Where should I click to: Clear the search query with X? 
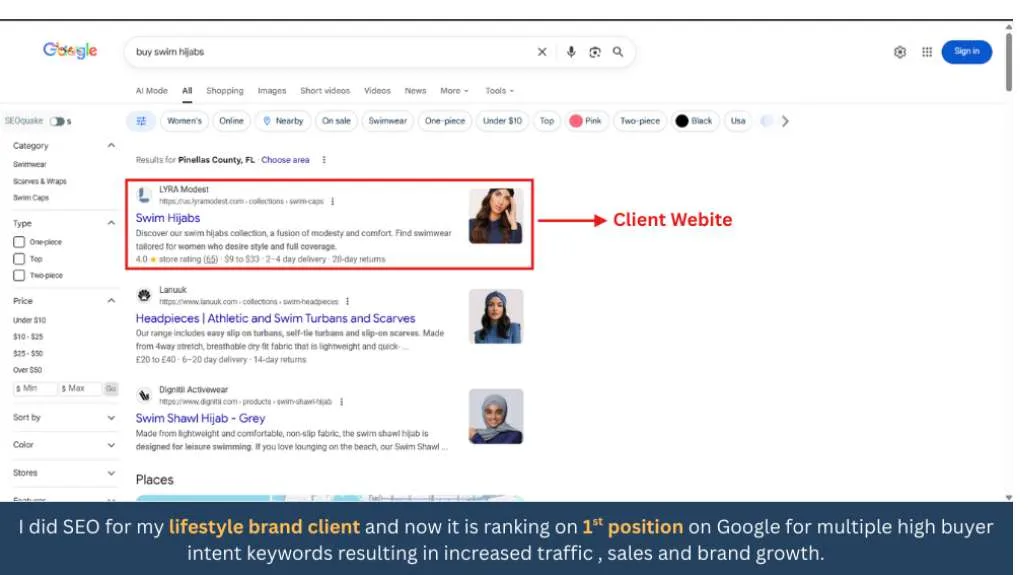[542, 52]
